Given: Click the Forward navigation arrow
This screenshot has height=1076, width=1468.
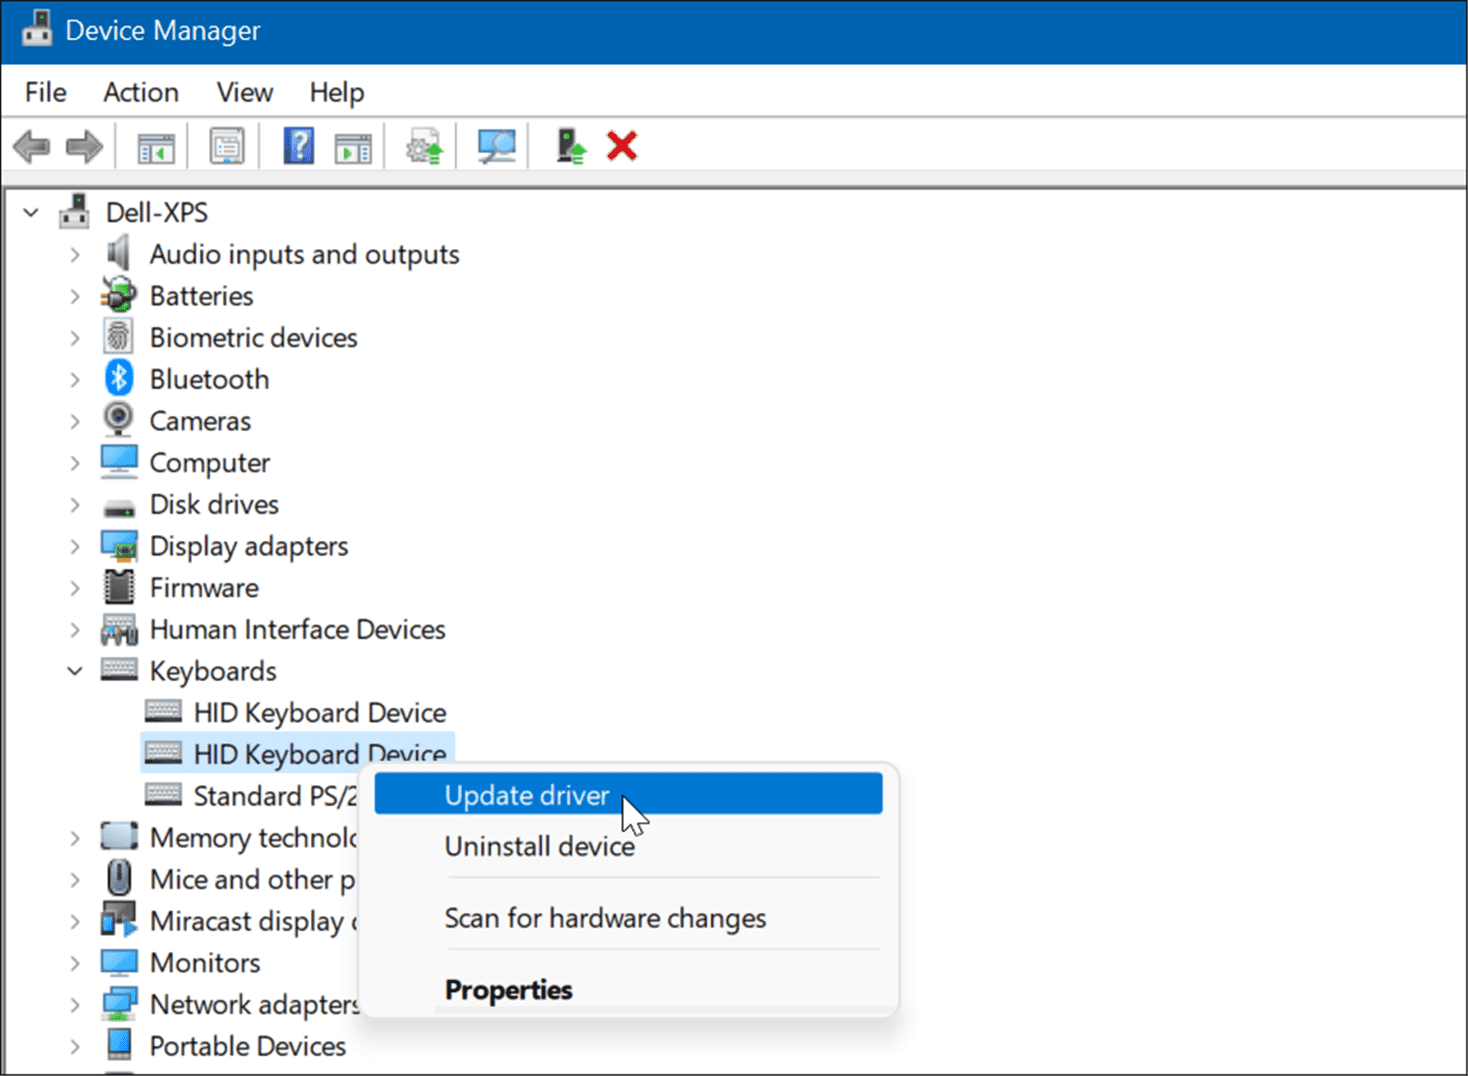Looking at the screenshot, I should click(84, 146).
